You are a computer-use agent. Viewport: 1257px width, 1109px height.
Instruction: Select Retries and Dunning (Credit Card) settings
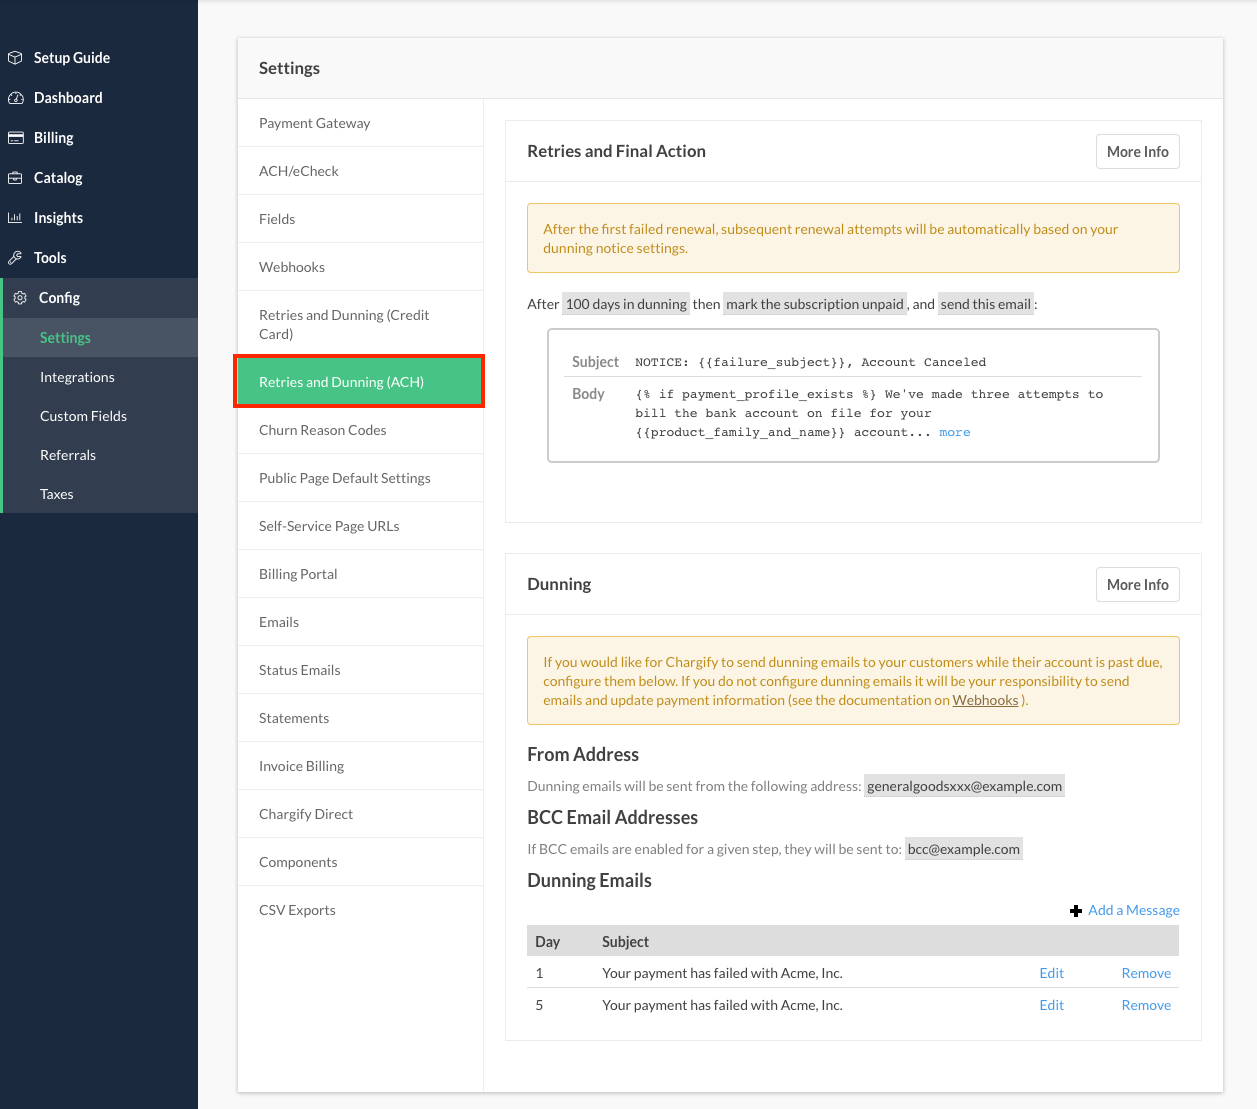click(x=344, y=324)
